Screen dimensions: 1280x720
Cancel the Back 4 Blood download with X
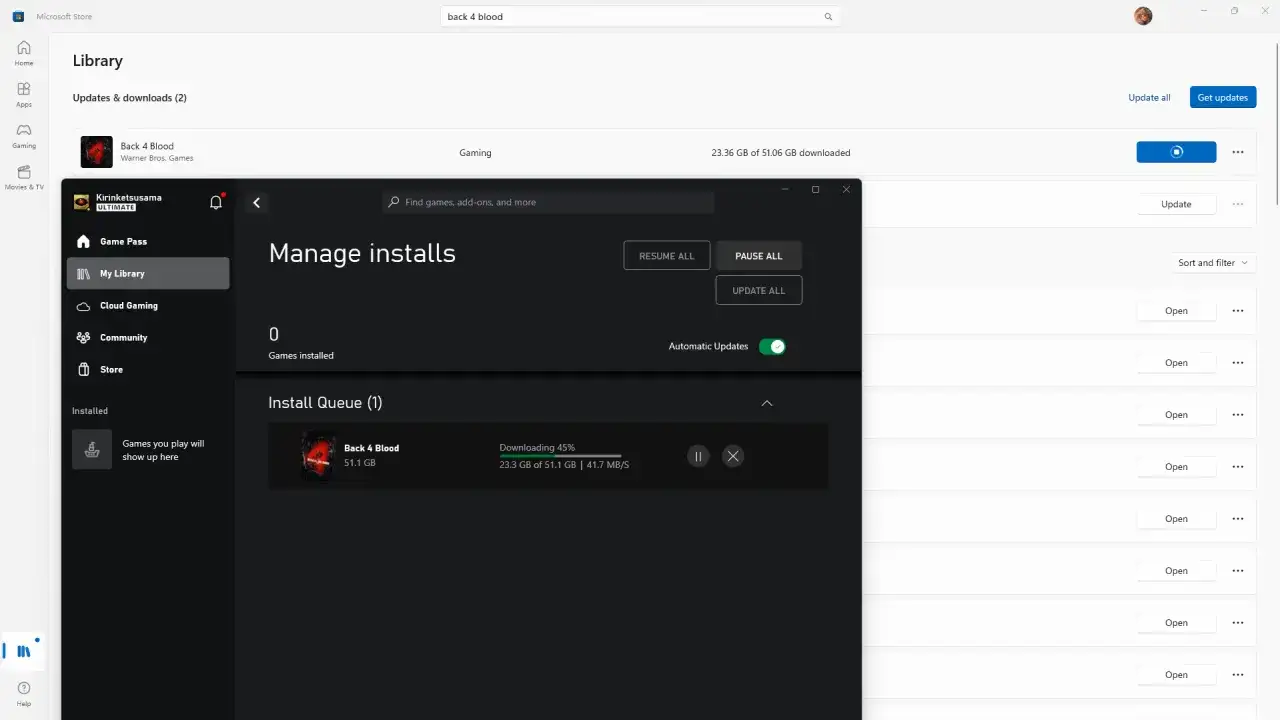tap(732, 455)
